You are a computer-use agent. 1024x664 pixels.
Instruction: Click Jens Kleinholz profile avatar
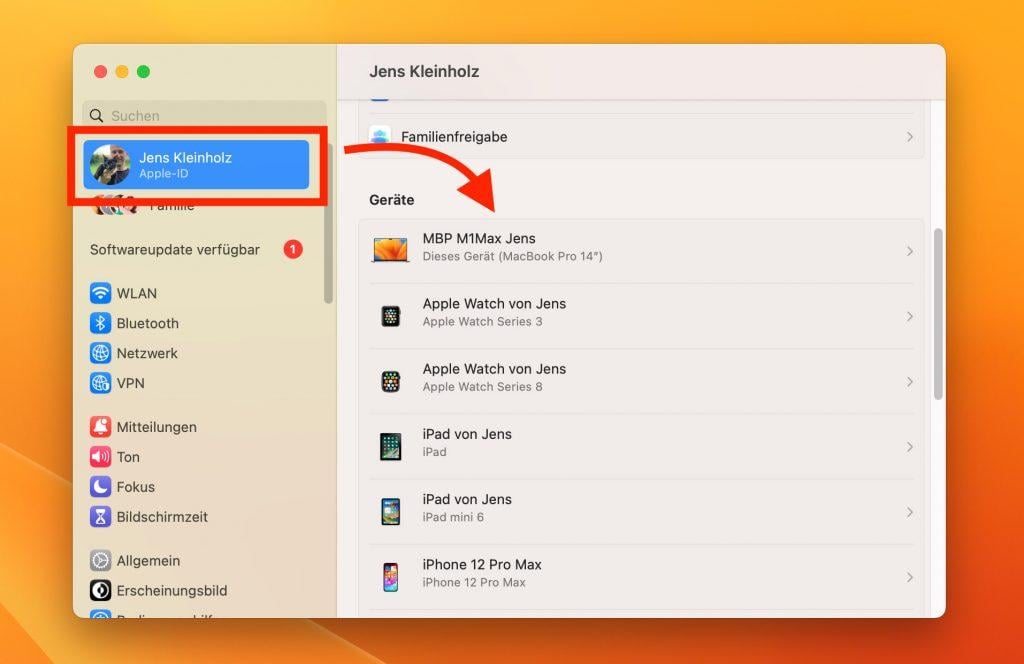[x=110, y=165]
